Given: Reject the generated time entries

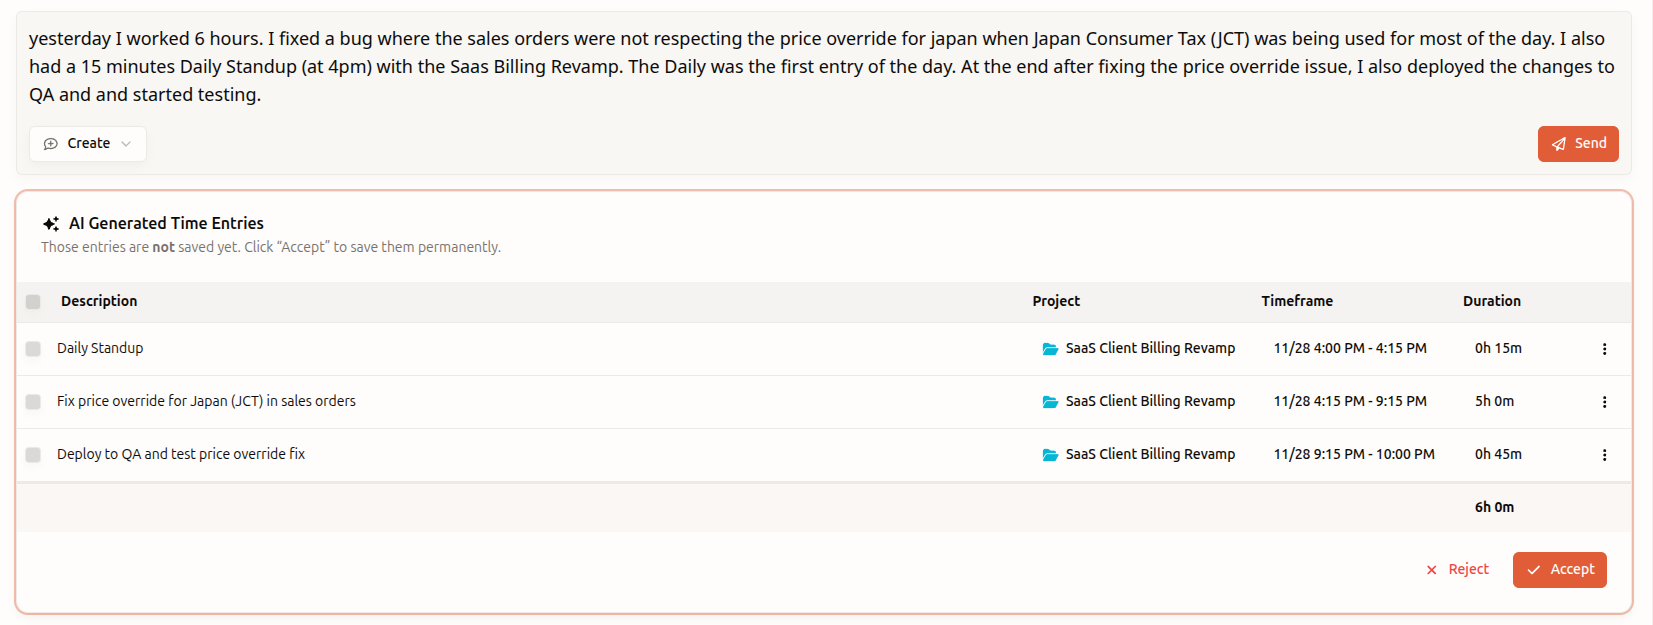Looking at the screenshot, I should 1457,570.
